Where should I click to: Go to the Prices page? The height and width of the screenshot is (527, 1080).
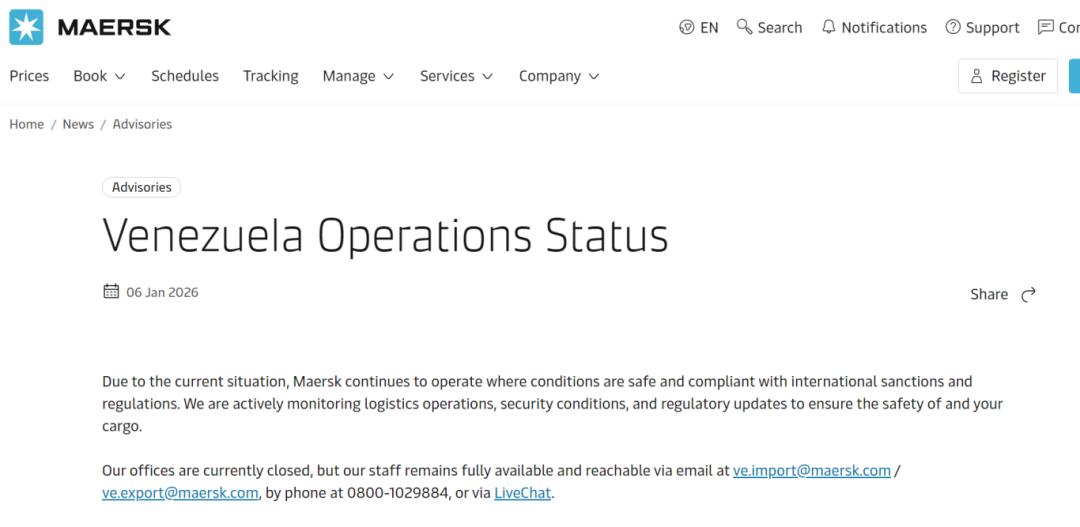point(29,76)
